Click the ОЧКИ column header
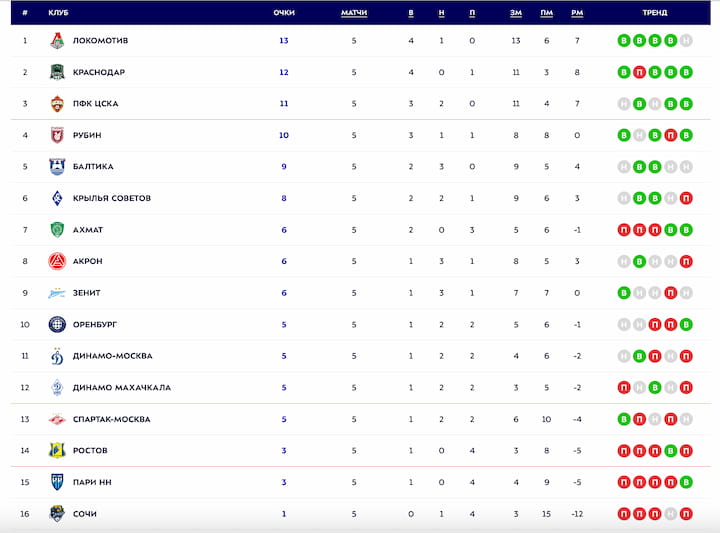 pos(284,13)
